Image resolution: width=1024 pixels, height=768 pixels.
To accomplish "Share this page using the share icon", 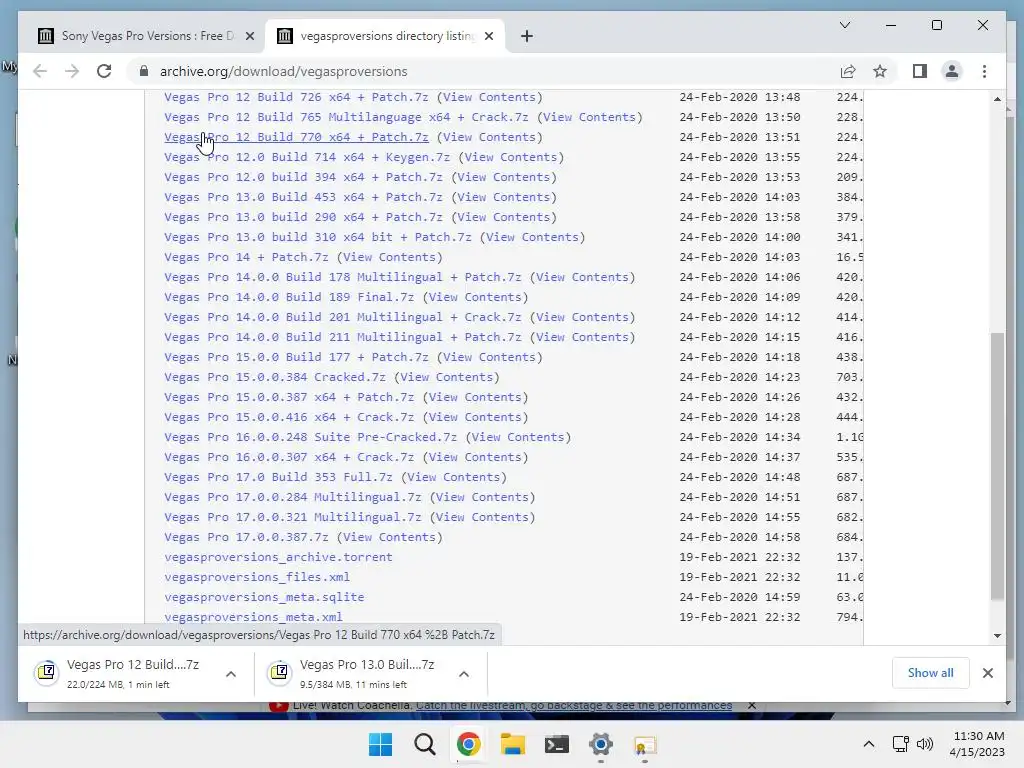I will (848, 71).
